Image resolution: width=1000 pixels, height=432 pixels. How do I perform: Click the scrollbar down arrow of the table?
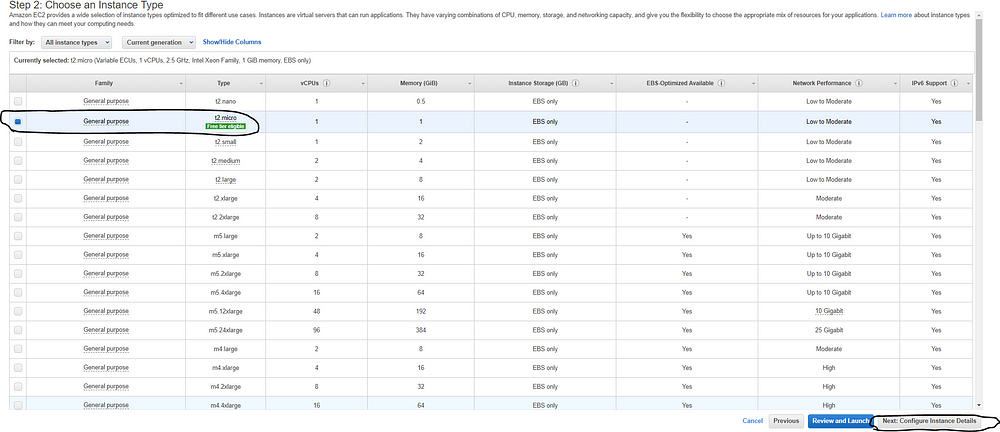point(979,405)
